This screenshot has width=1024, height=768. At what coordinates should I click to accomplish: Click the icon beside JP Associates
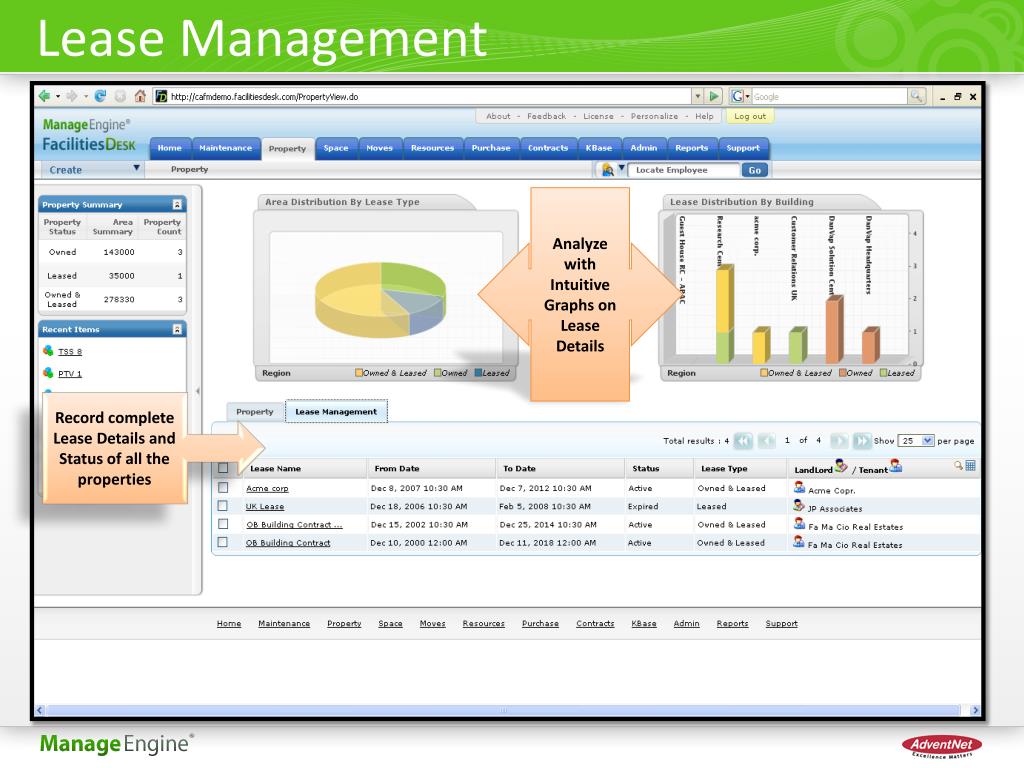click(x=799, y=505)
